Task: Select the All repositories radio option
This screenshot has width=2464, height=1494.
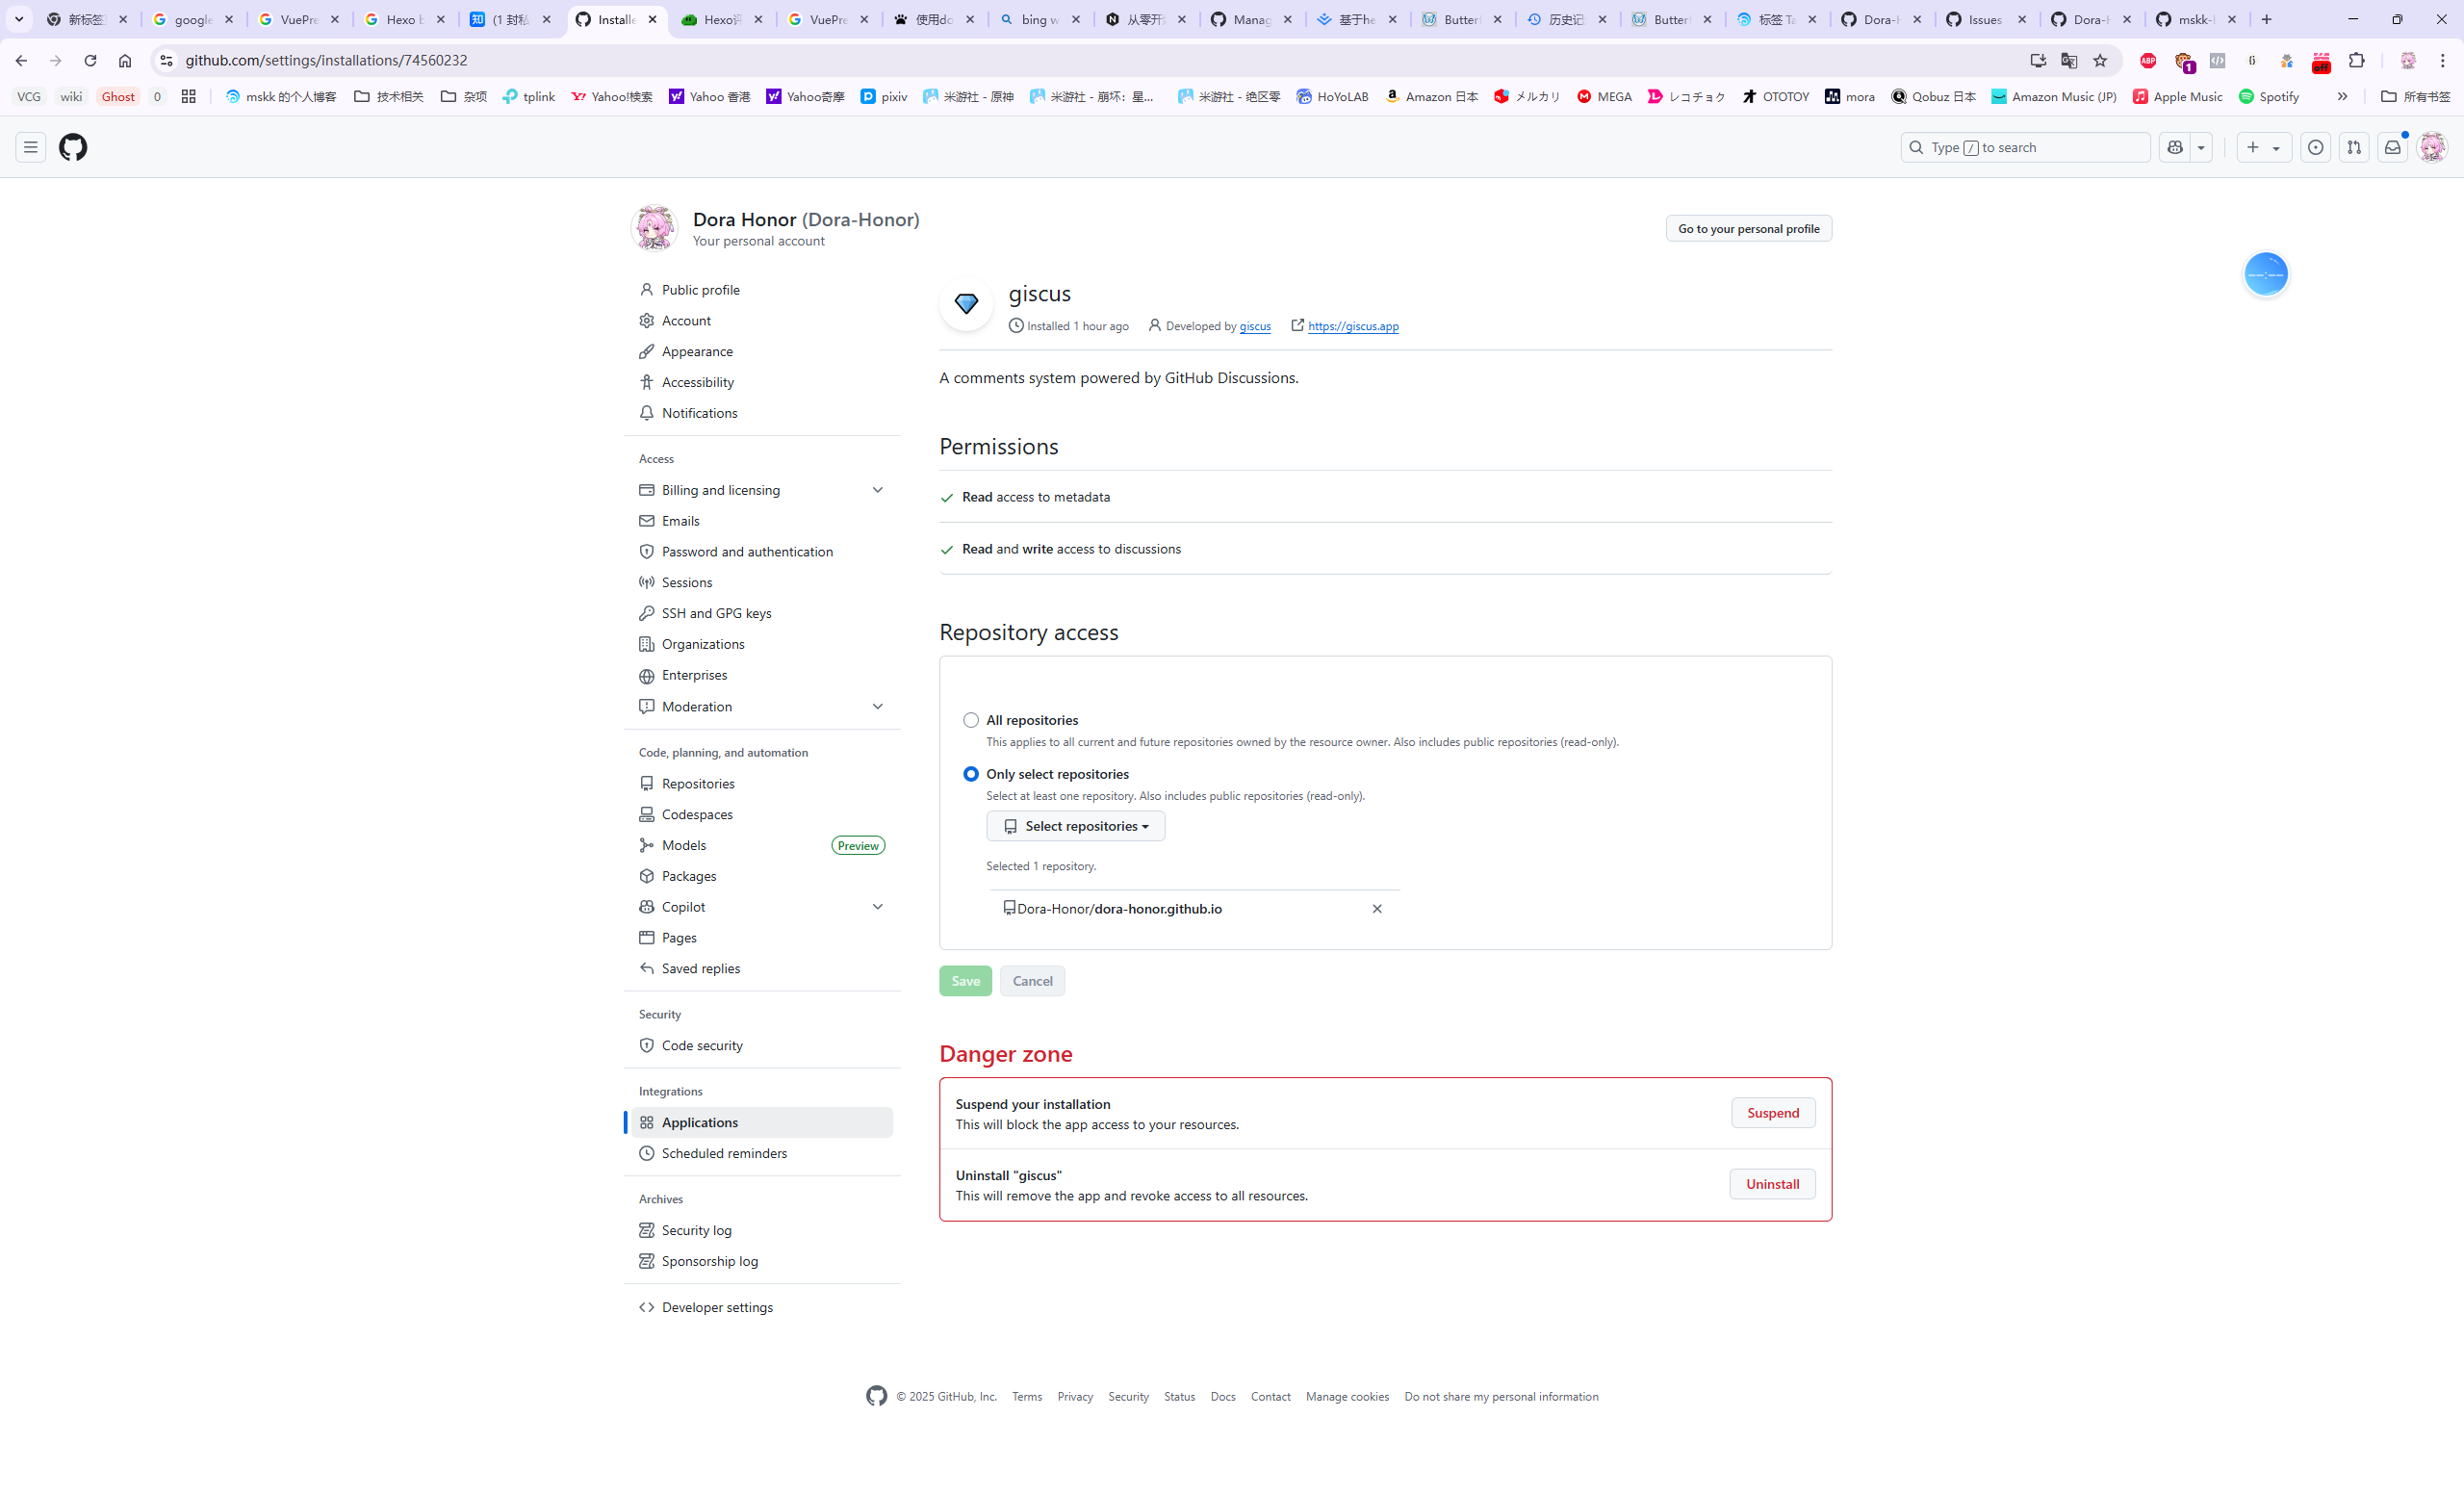Action: (x=970, y=720)
